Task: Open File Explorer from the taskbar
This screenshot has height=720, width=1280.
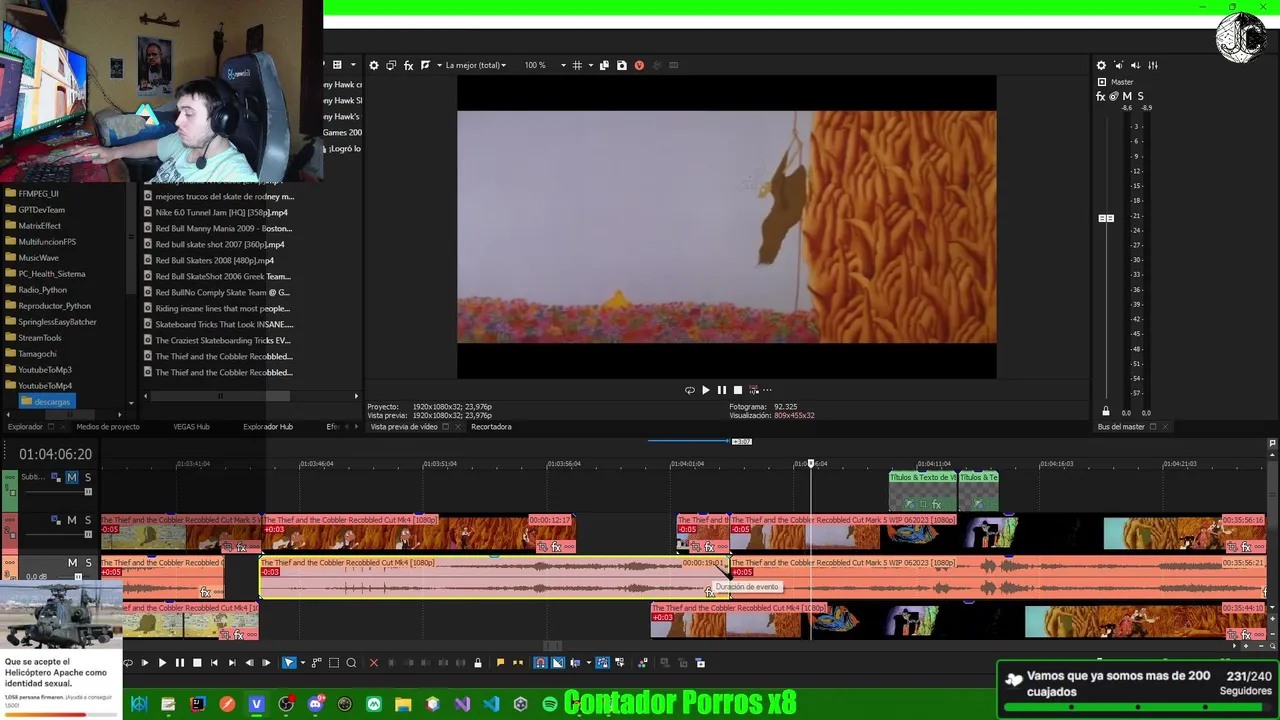Action: [403, 704]
